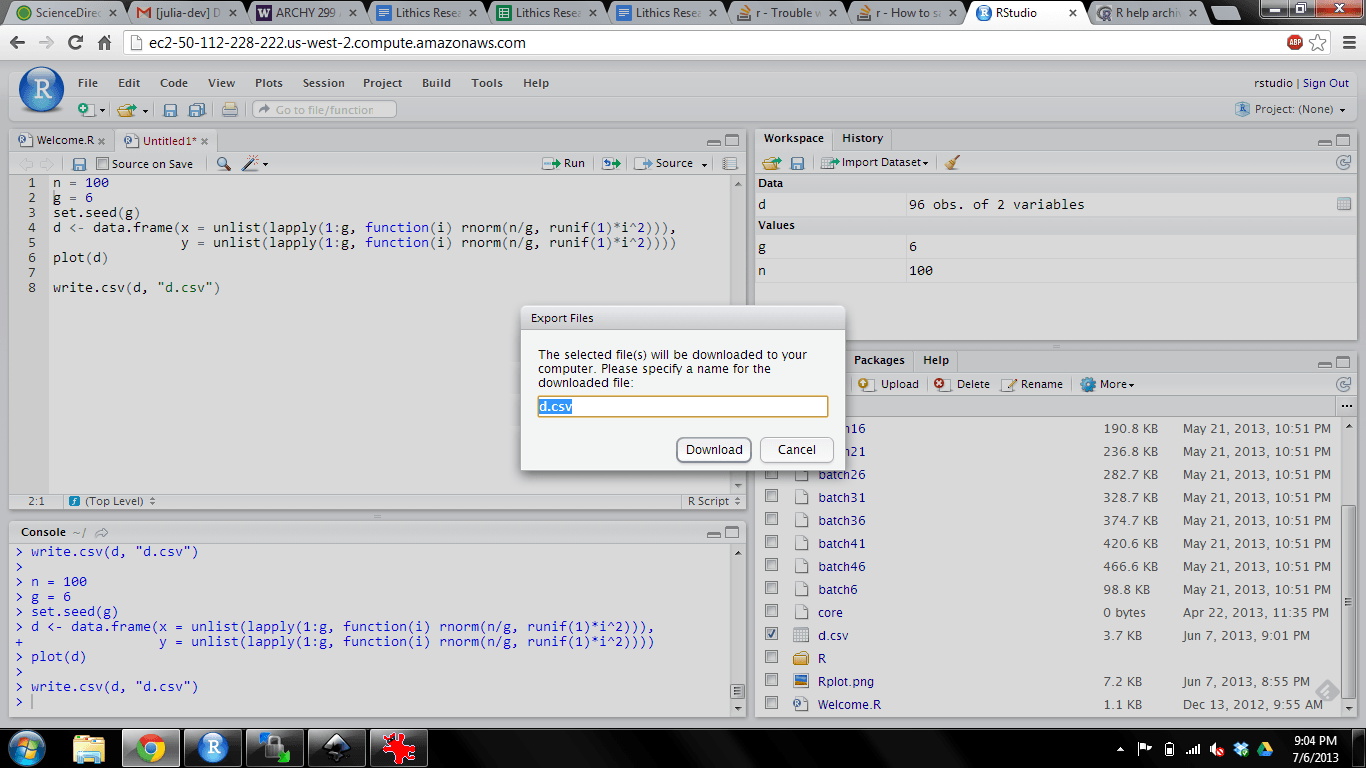Check the batch6 file checkbox
Image resolution: width=1366 pixels, height=768 pixels.
click(771, 588)
